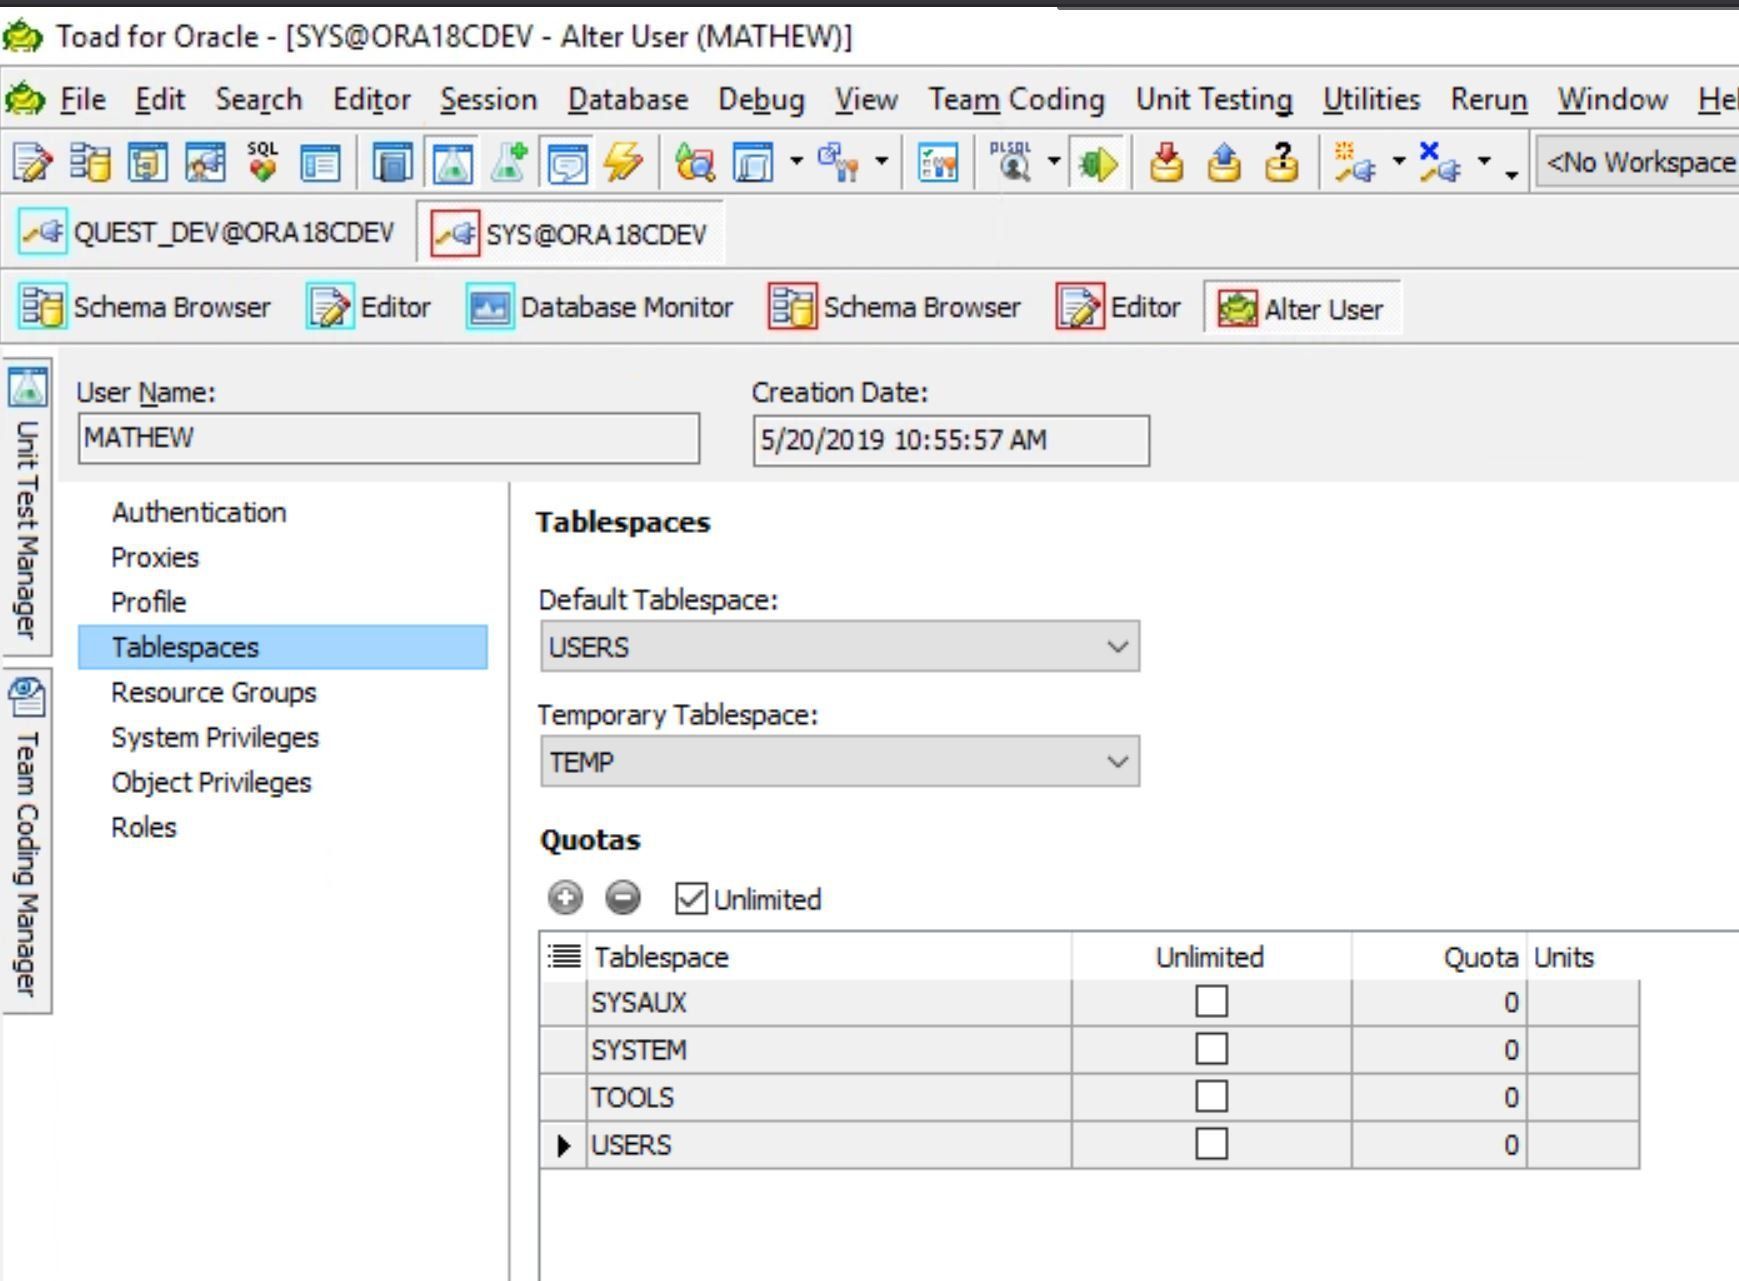Click the Commit red down-arrow icon
The image size is (1739, 1281).
1166,162
